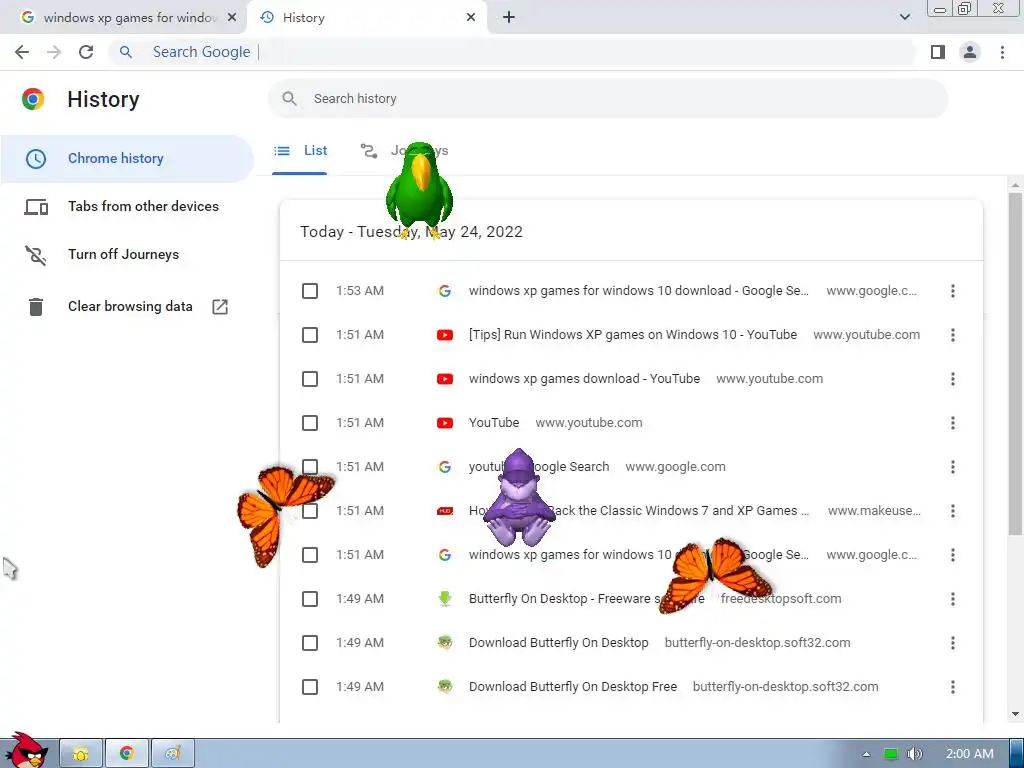
Task: Click the history page vertical scrollbar
Action: (1015, 362)
